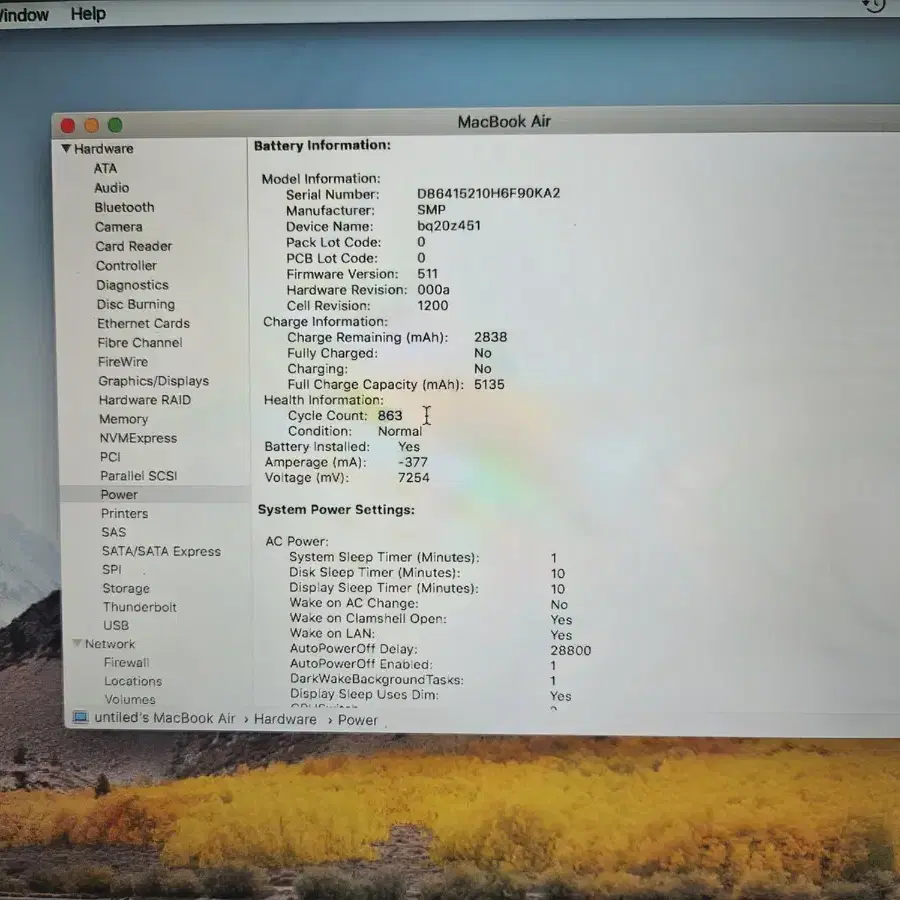Click the computer icon in path bar
The height and width of the screenshot is (900, 900).
(80, 717)
